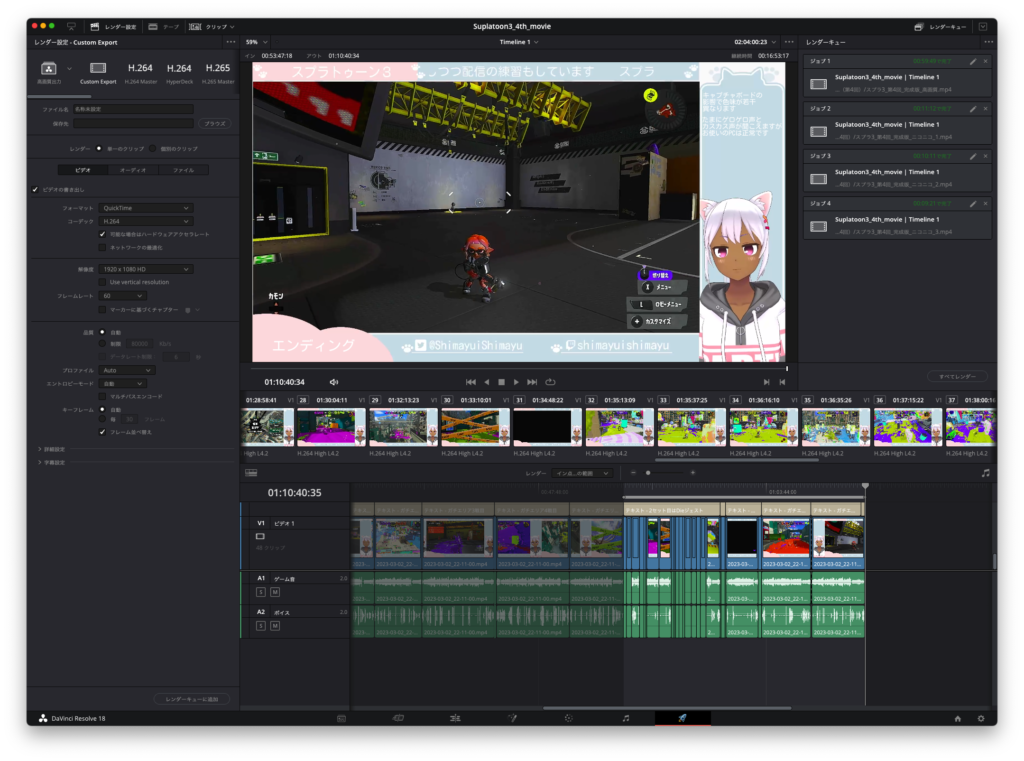Edit Job 1 with pencil icon
Screen dimensions: 1024x761
973,61
